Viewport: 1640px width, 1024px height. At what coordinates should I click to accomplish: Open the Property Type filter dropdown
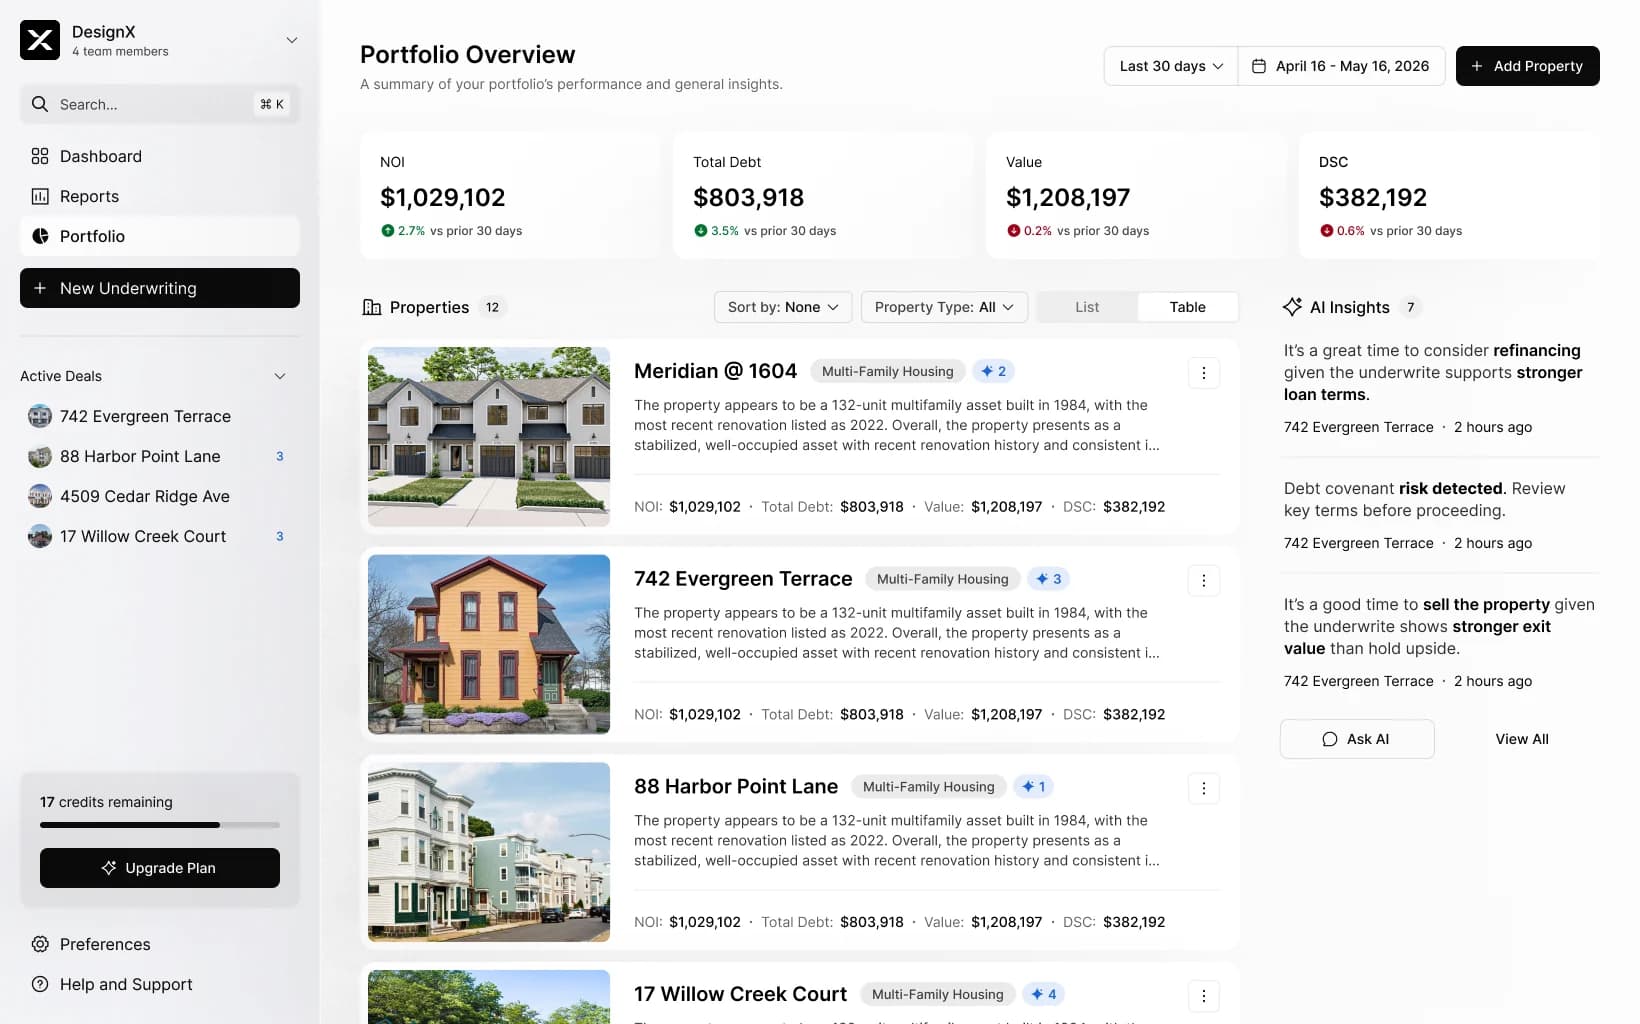[x=944, y=307]
